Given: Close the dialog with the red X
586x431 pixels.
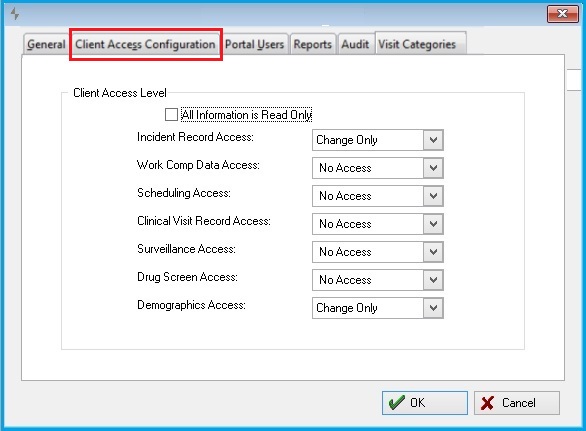Looking at the screenshot, I should (x=562, y=14).
